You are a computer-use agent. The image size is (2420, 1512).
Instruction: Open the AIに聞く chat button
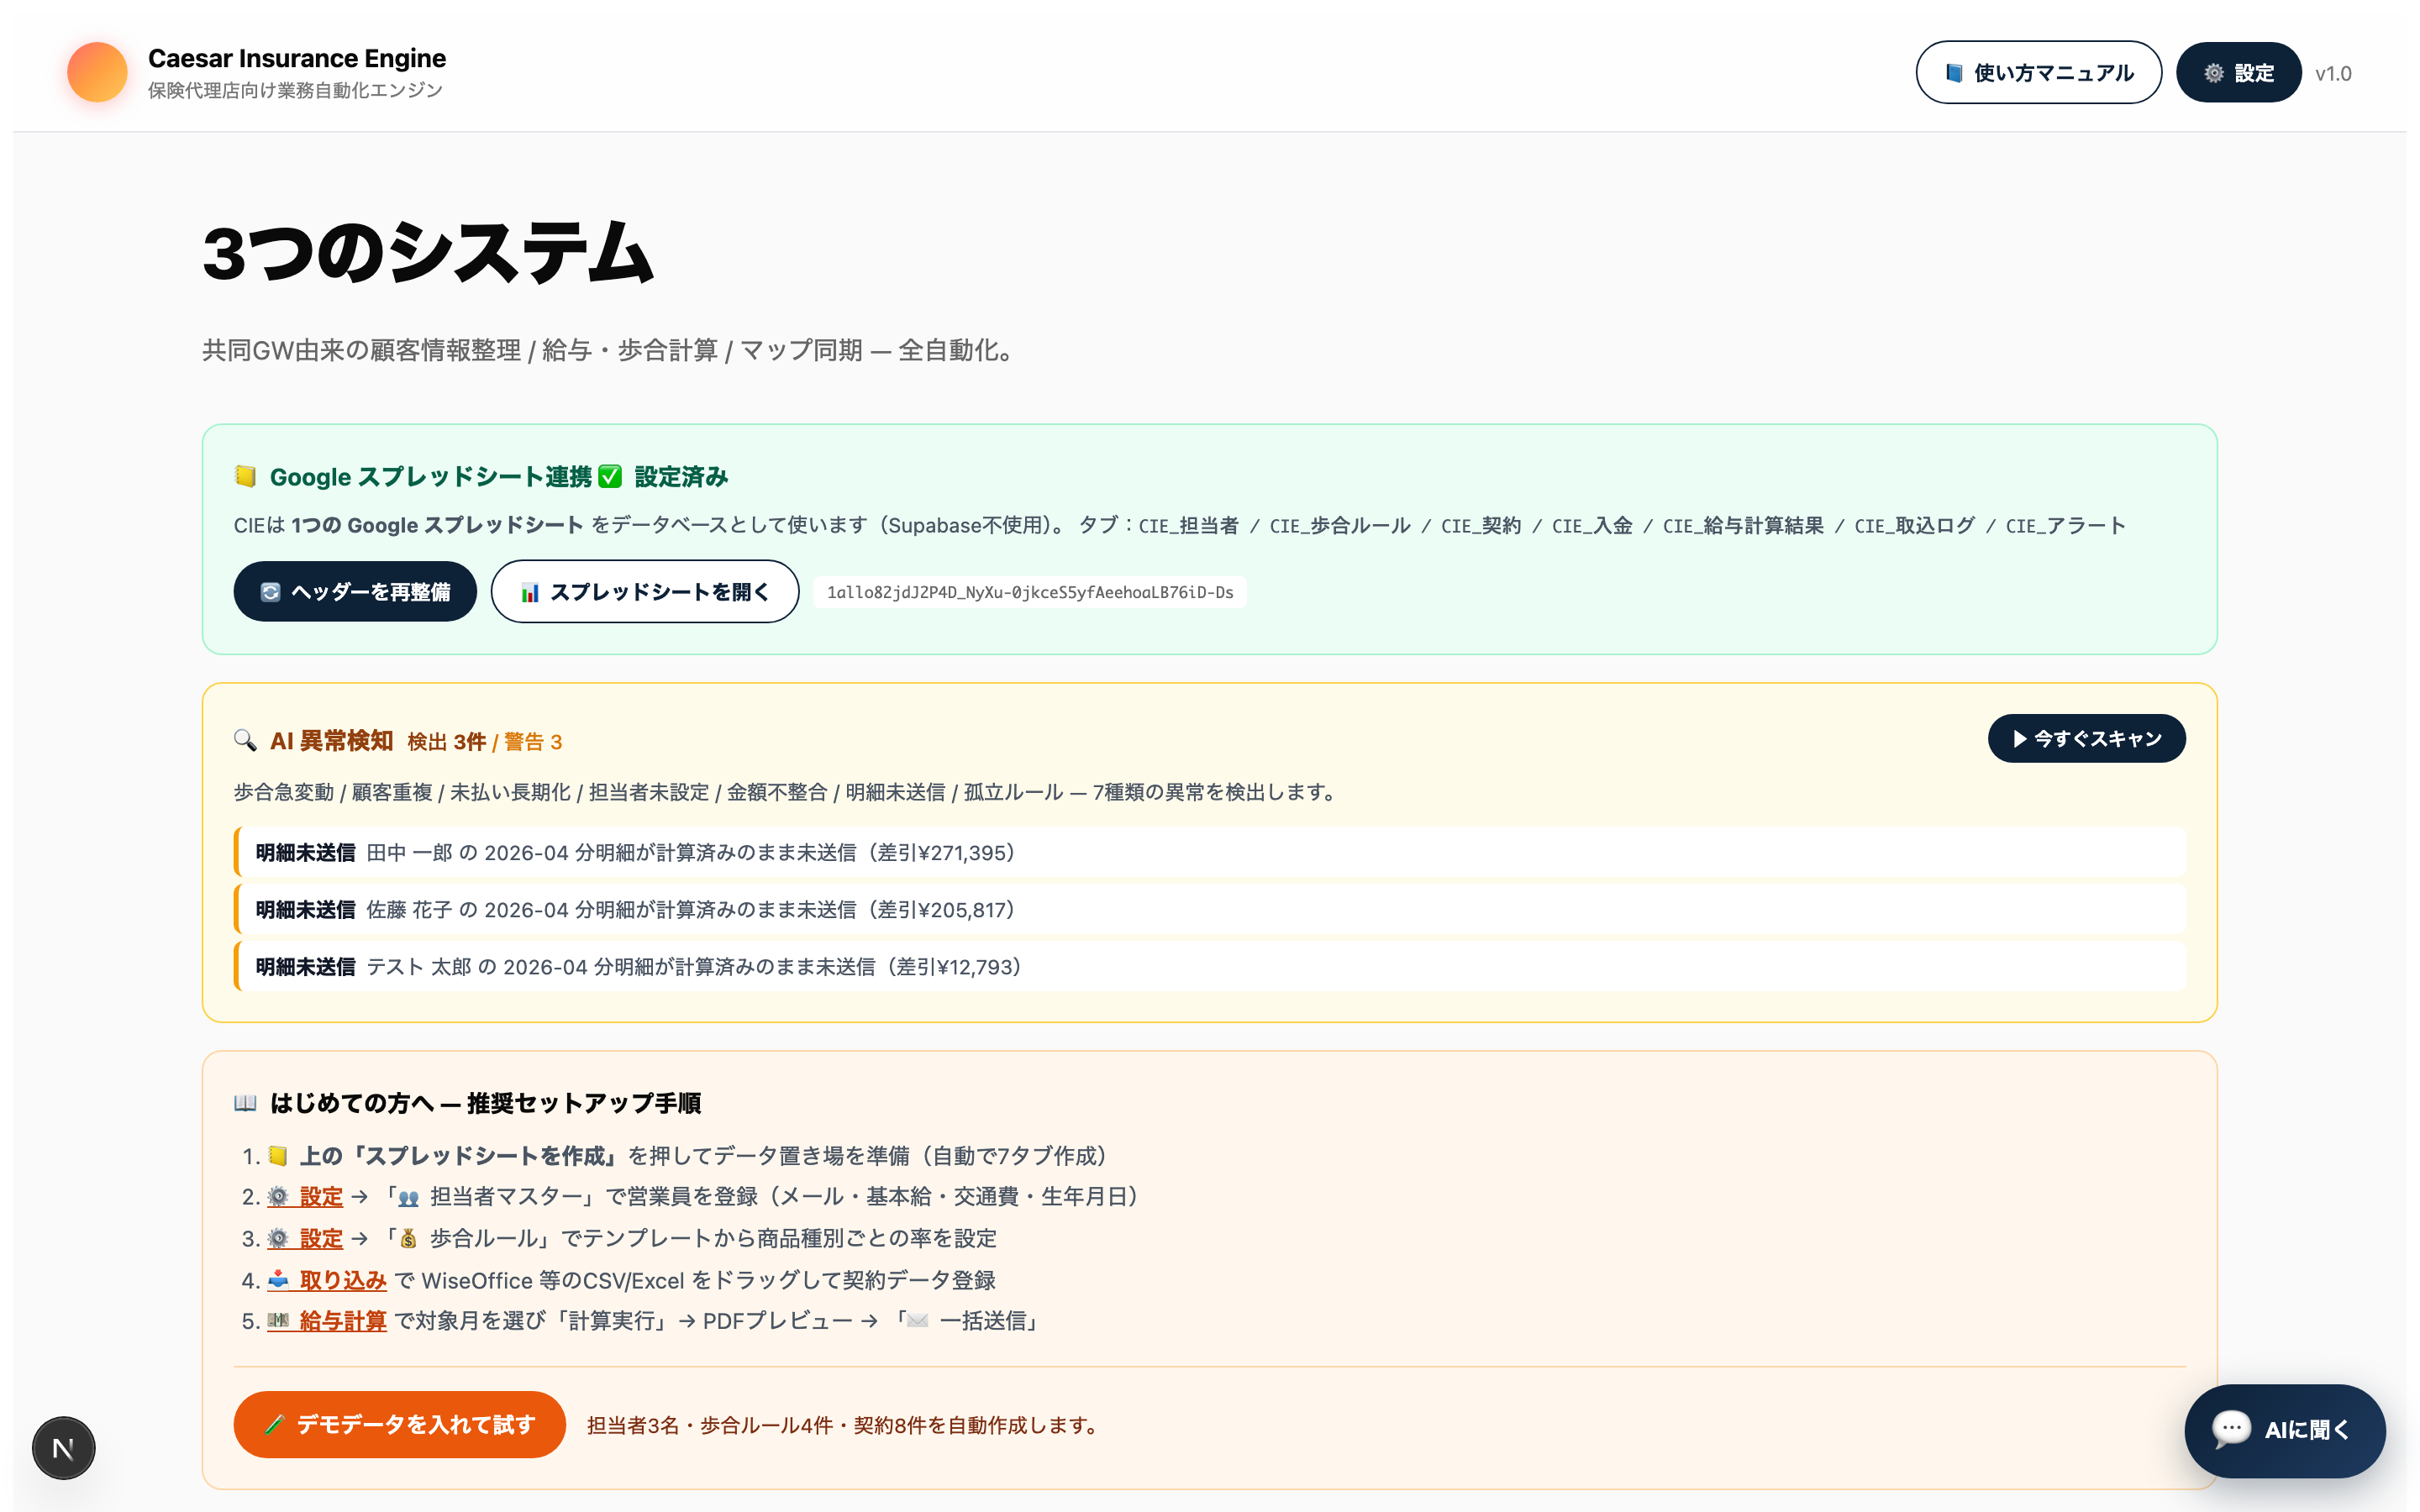coord(2285,1430)
